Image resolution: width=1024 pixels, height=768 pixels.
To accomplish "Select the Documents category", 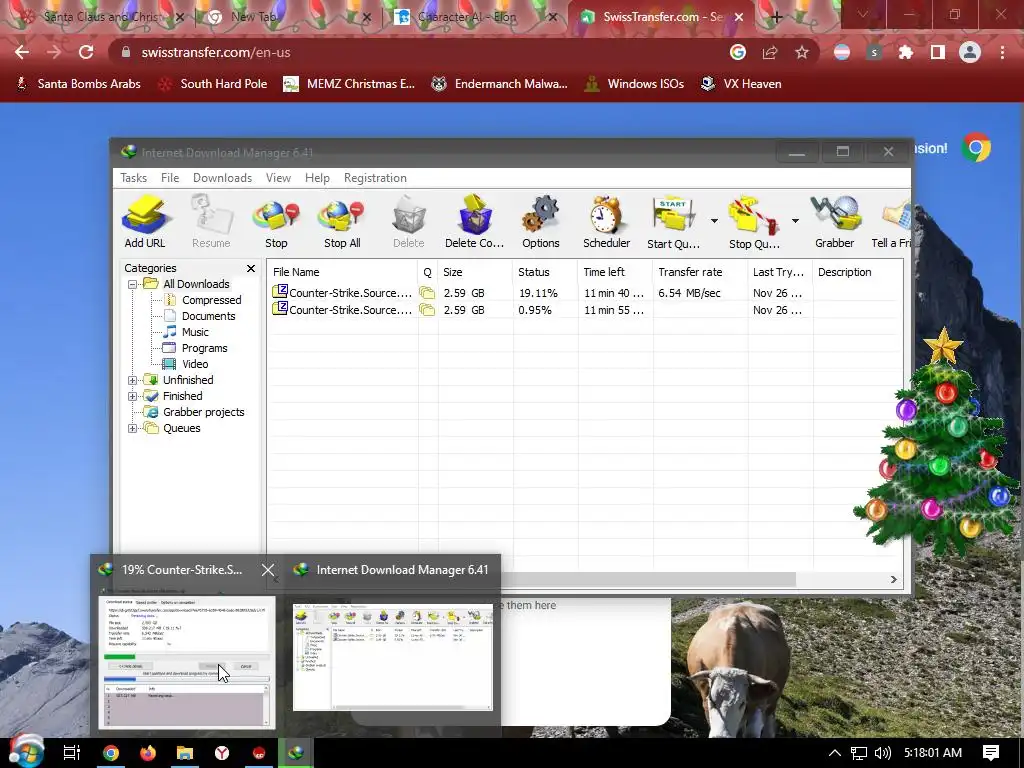I will tap(208, 316).
